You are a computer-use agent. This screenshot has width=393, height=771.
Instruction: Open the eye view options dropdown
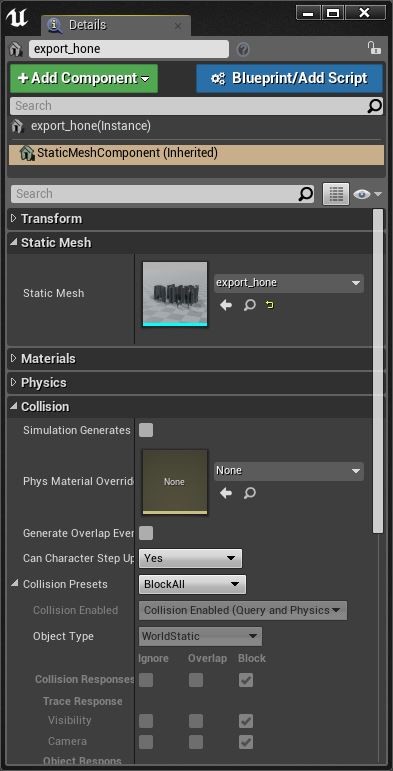[x=367, y=194]
